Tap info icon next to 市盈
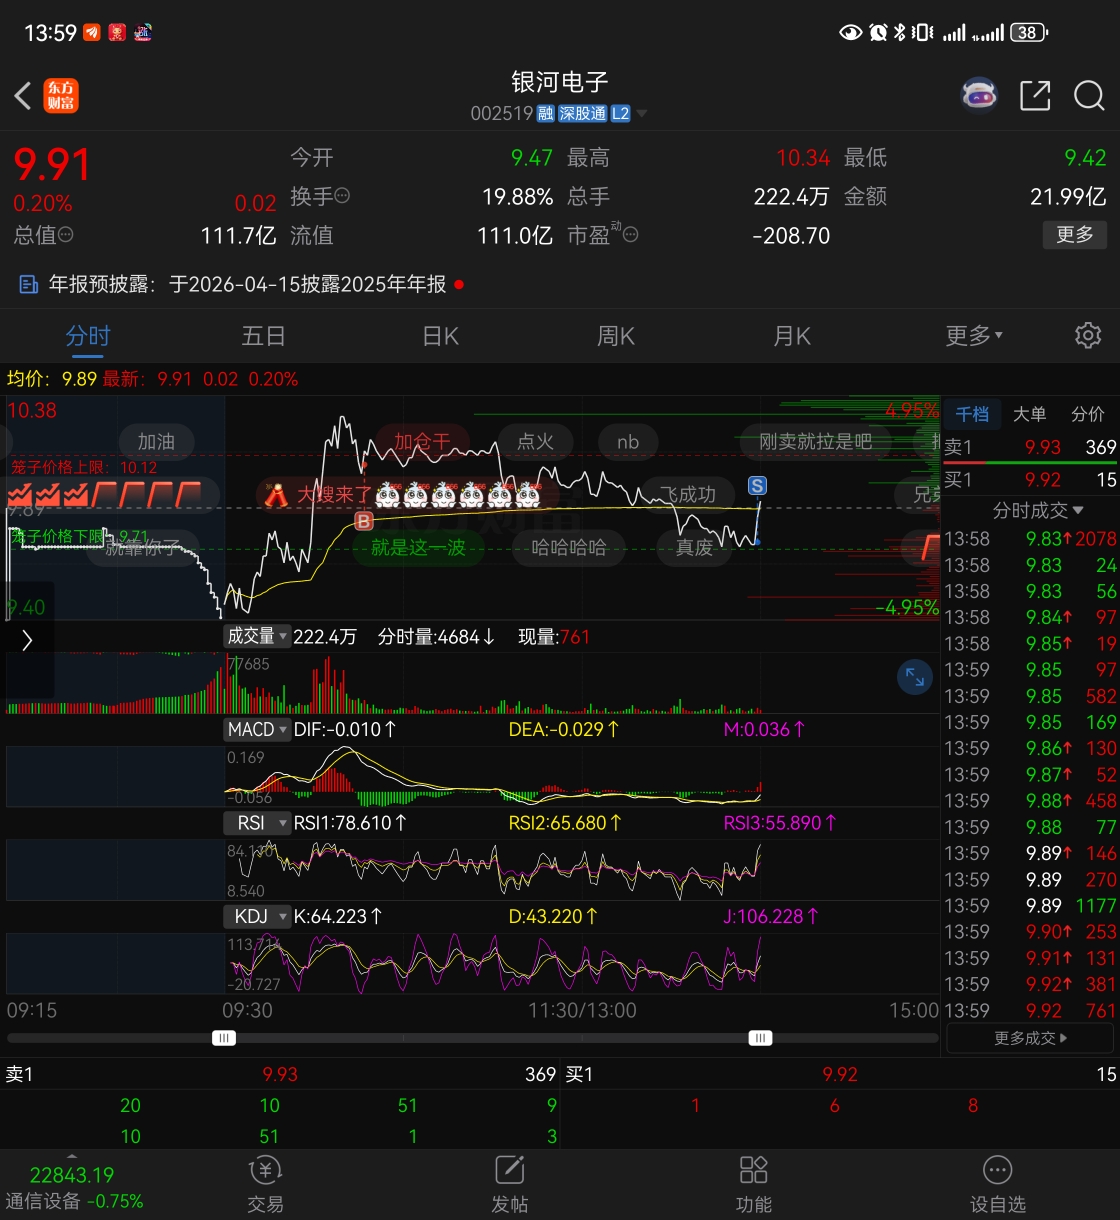Viewport: 1120px width, 1220px height. pyautogui.click(x=630, y=235)
